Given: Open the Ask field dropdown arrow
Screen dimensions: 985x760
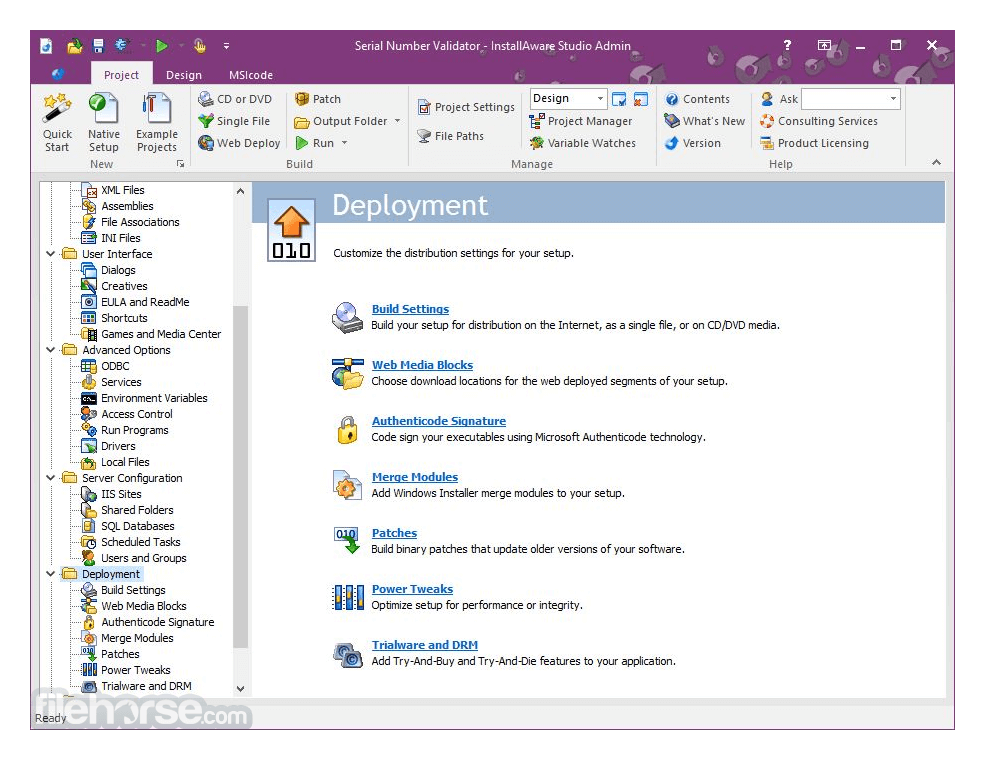Looking at the screenshot, I should [x=893, y=99].
